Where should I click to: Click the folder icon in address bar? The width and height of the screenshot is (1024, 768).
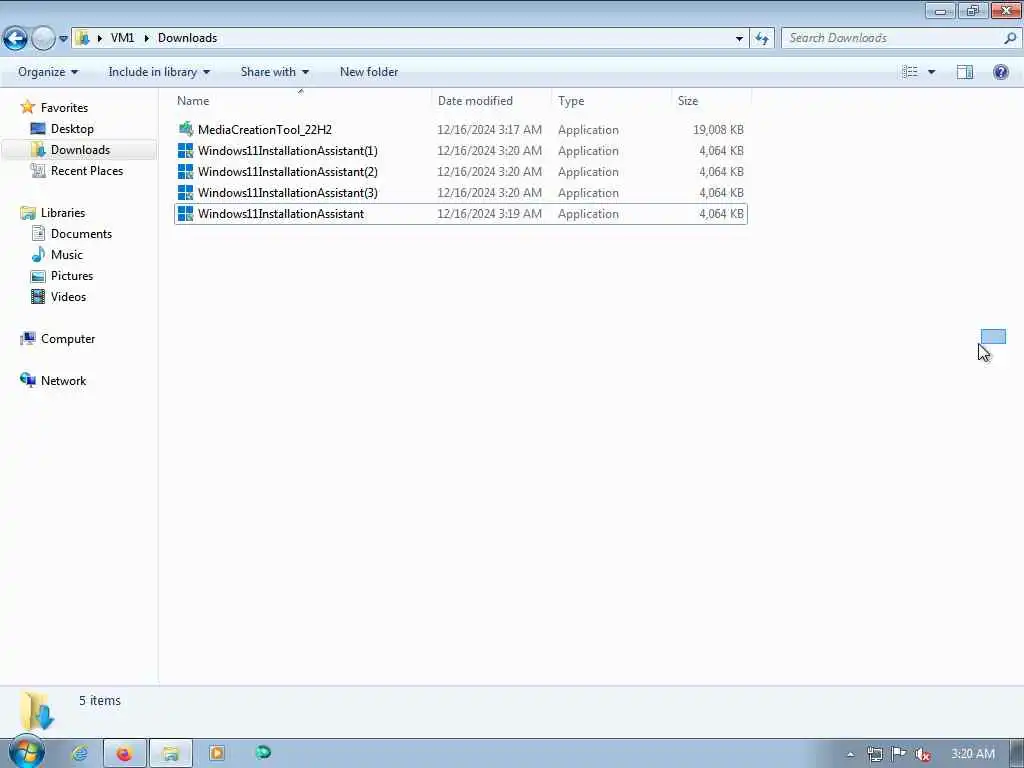(83, 38)
